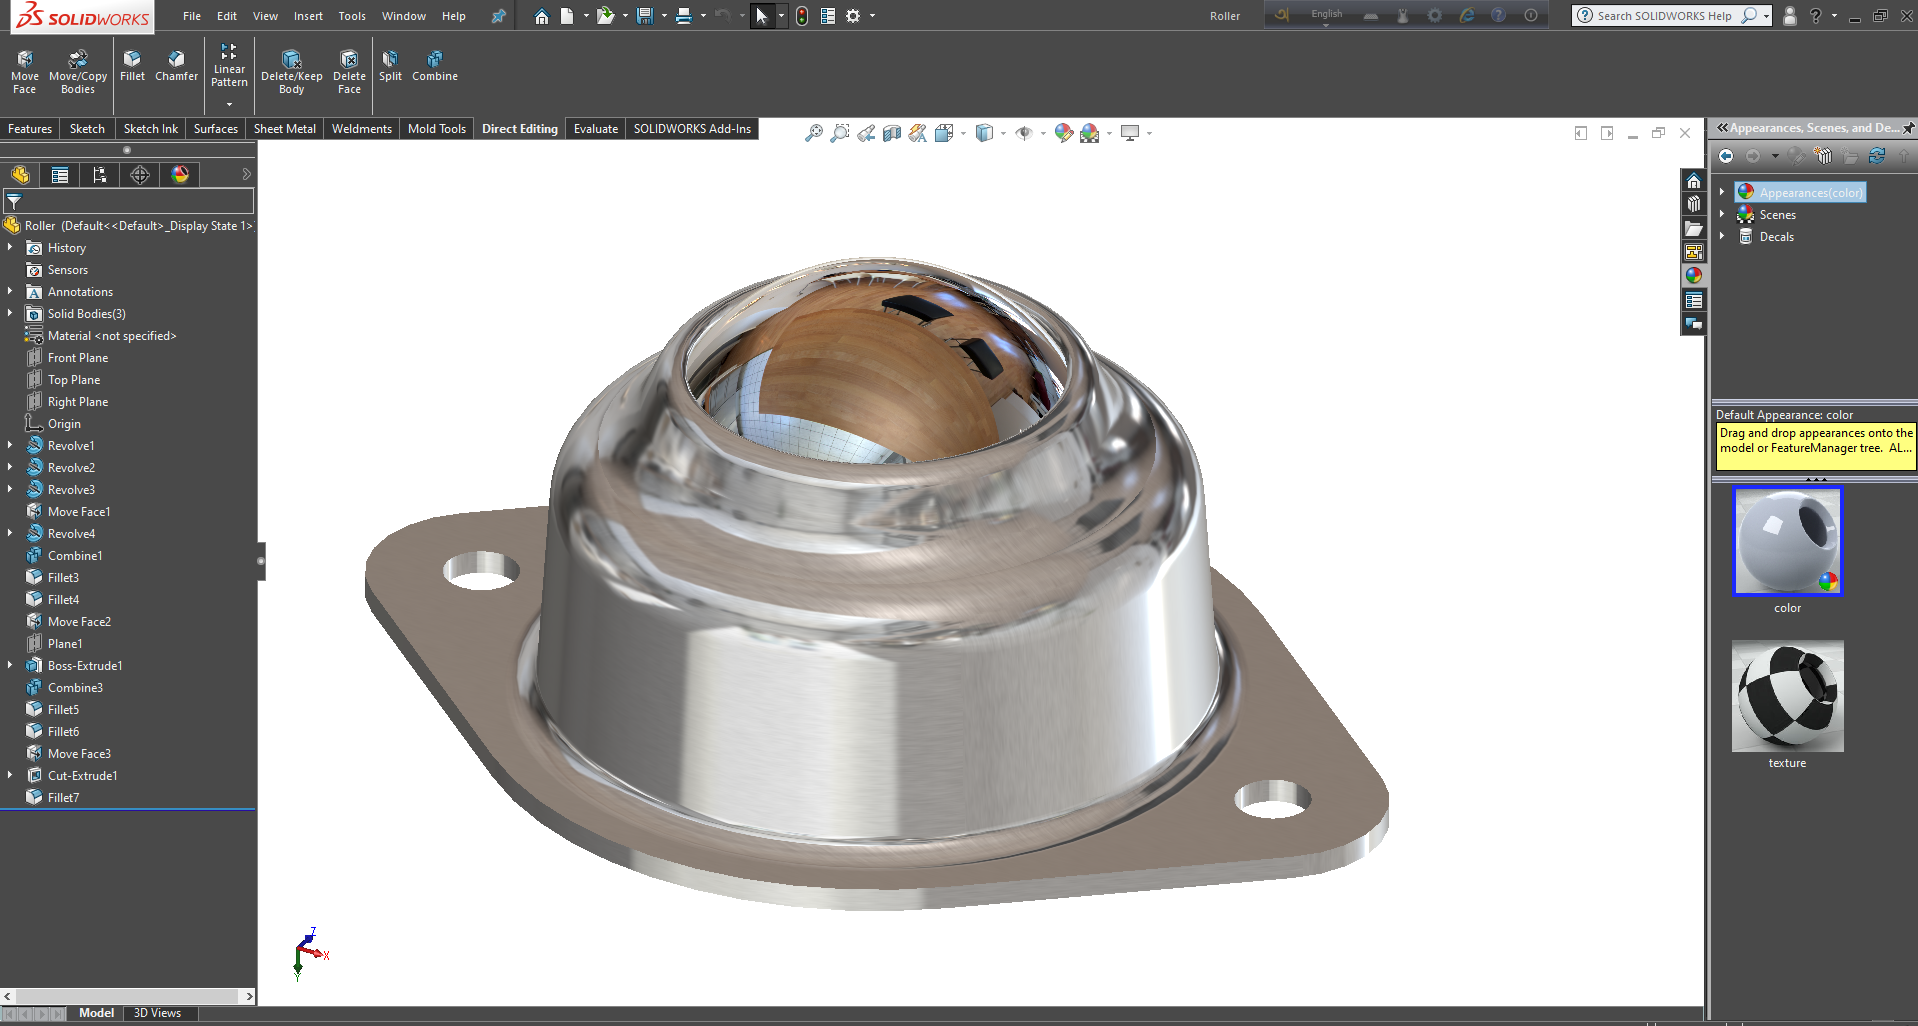Switch to SOLIDWORKS Add-Ins tab
The height and width of the screenshot is (1026, 1918).
tap(692, 129)
